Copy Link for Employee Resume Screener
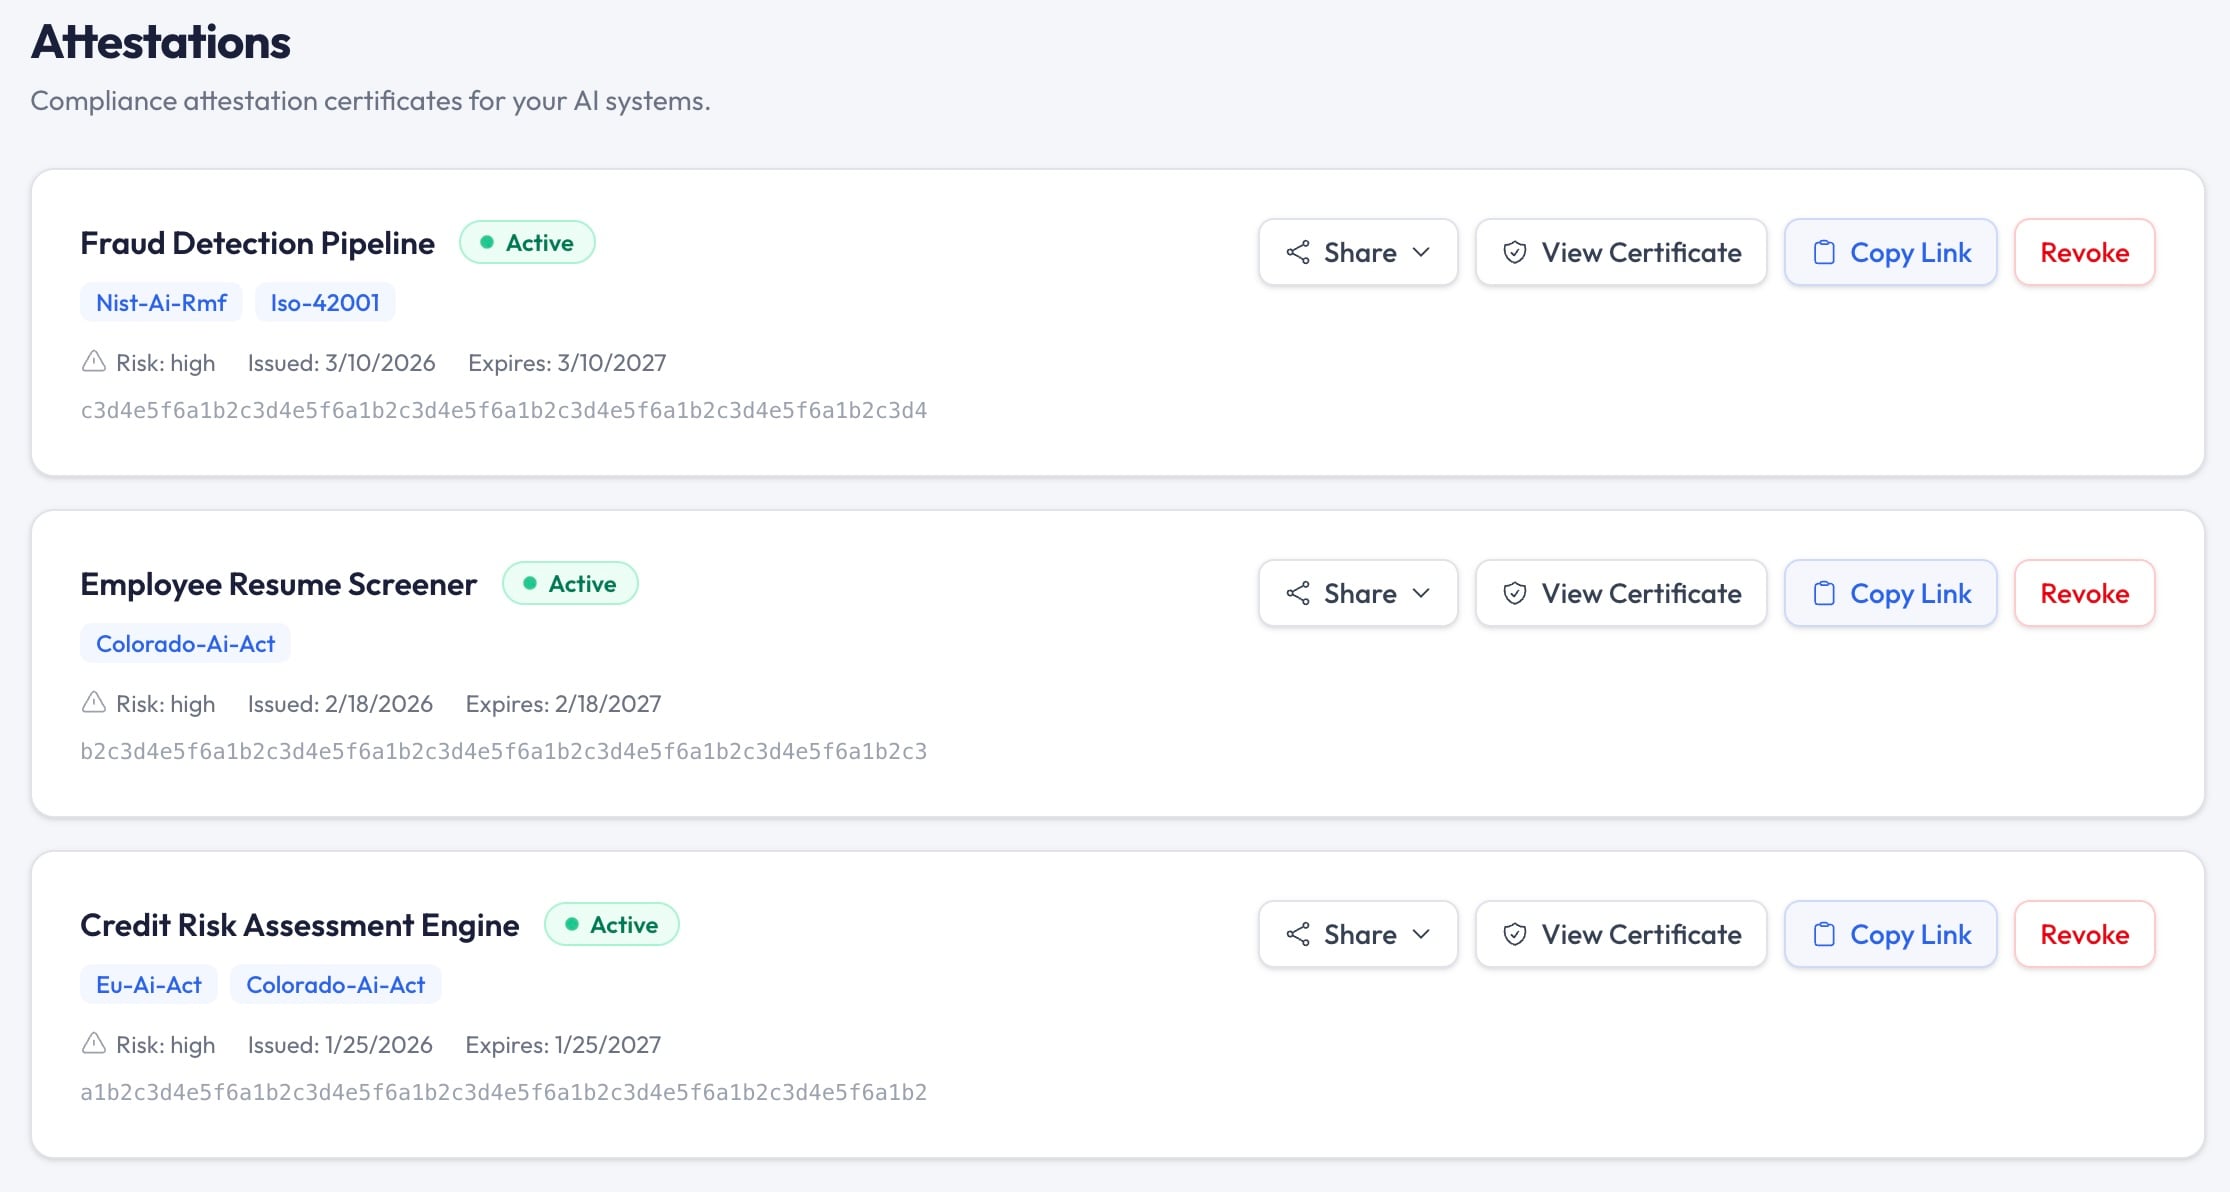 [1890, 593]
